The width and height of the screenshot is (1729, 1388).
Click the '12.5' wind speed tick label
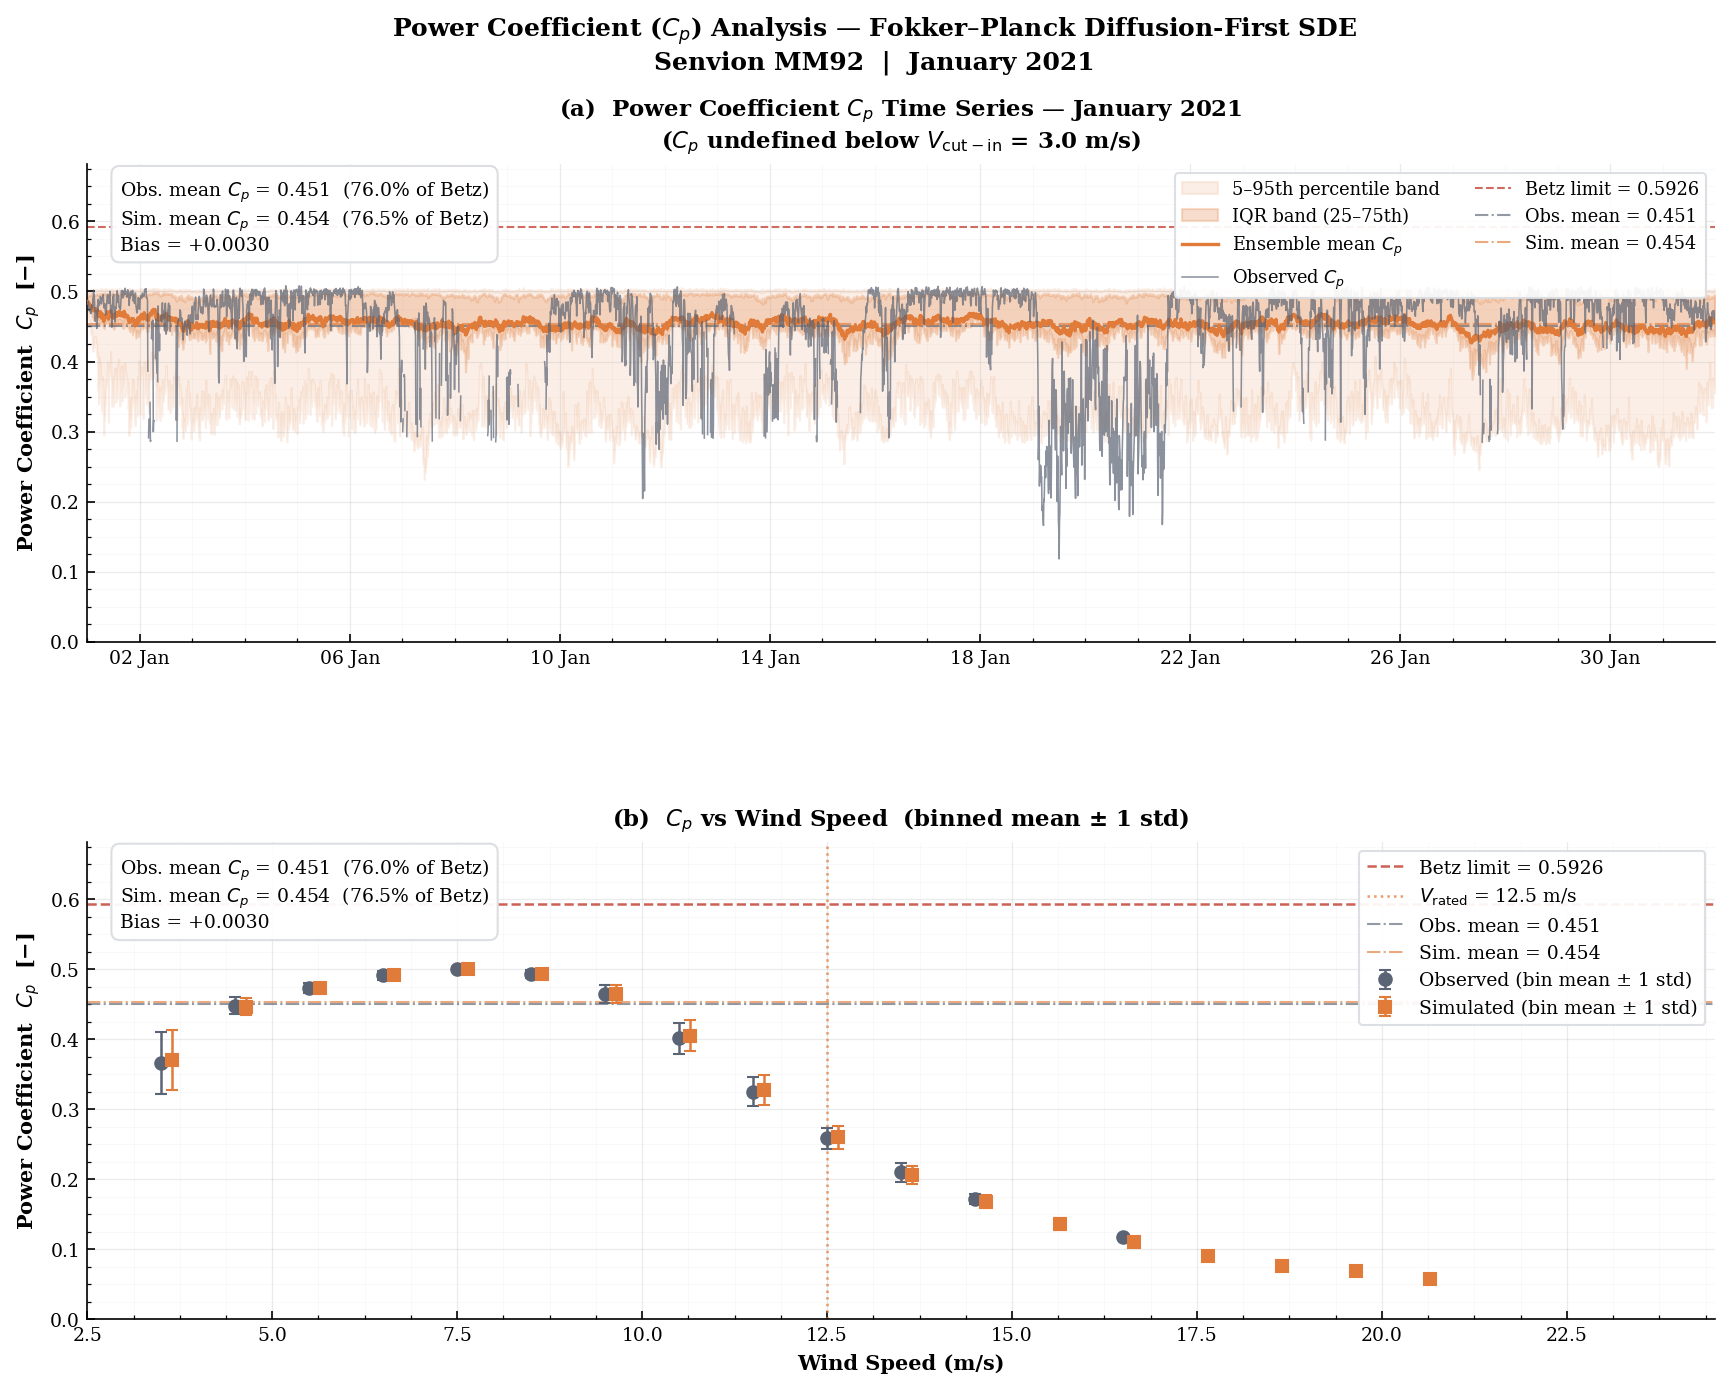coord(827,1335)
